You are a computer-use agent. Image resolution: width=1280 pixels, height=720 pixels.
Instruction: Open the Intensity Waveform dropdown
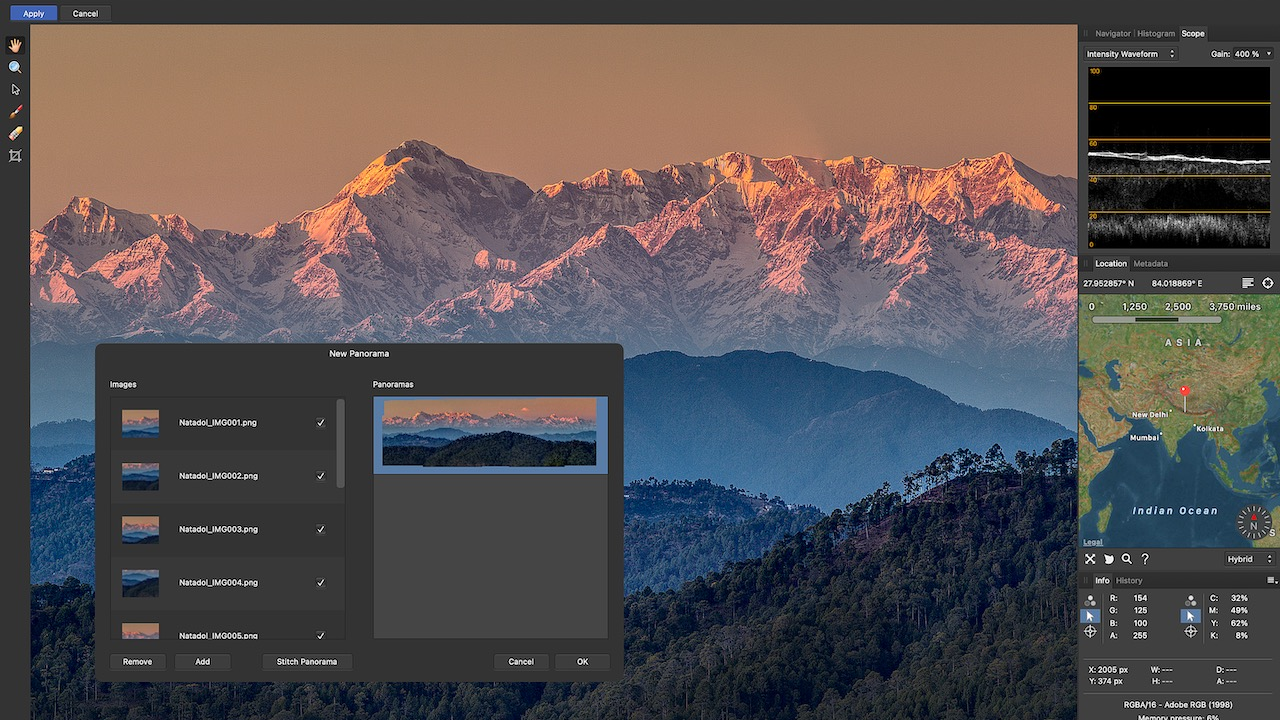tap(1131, 54)
